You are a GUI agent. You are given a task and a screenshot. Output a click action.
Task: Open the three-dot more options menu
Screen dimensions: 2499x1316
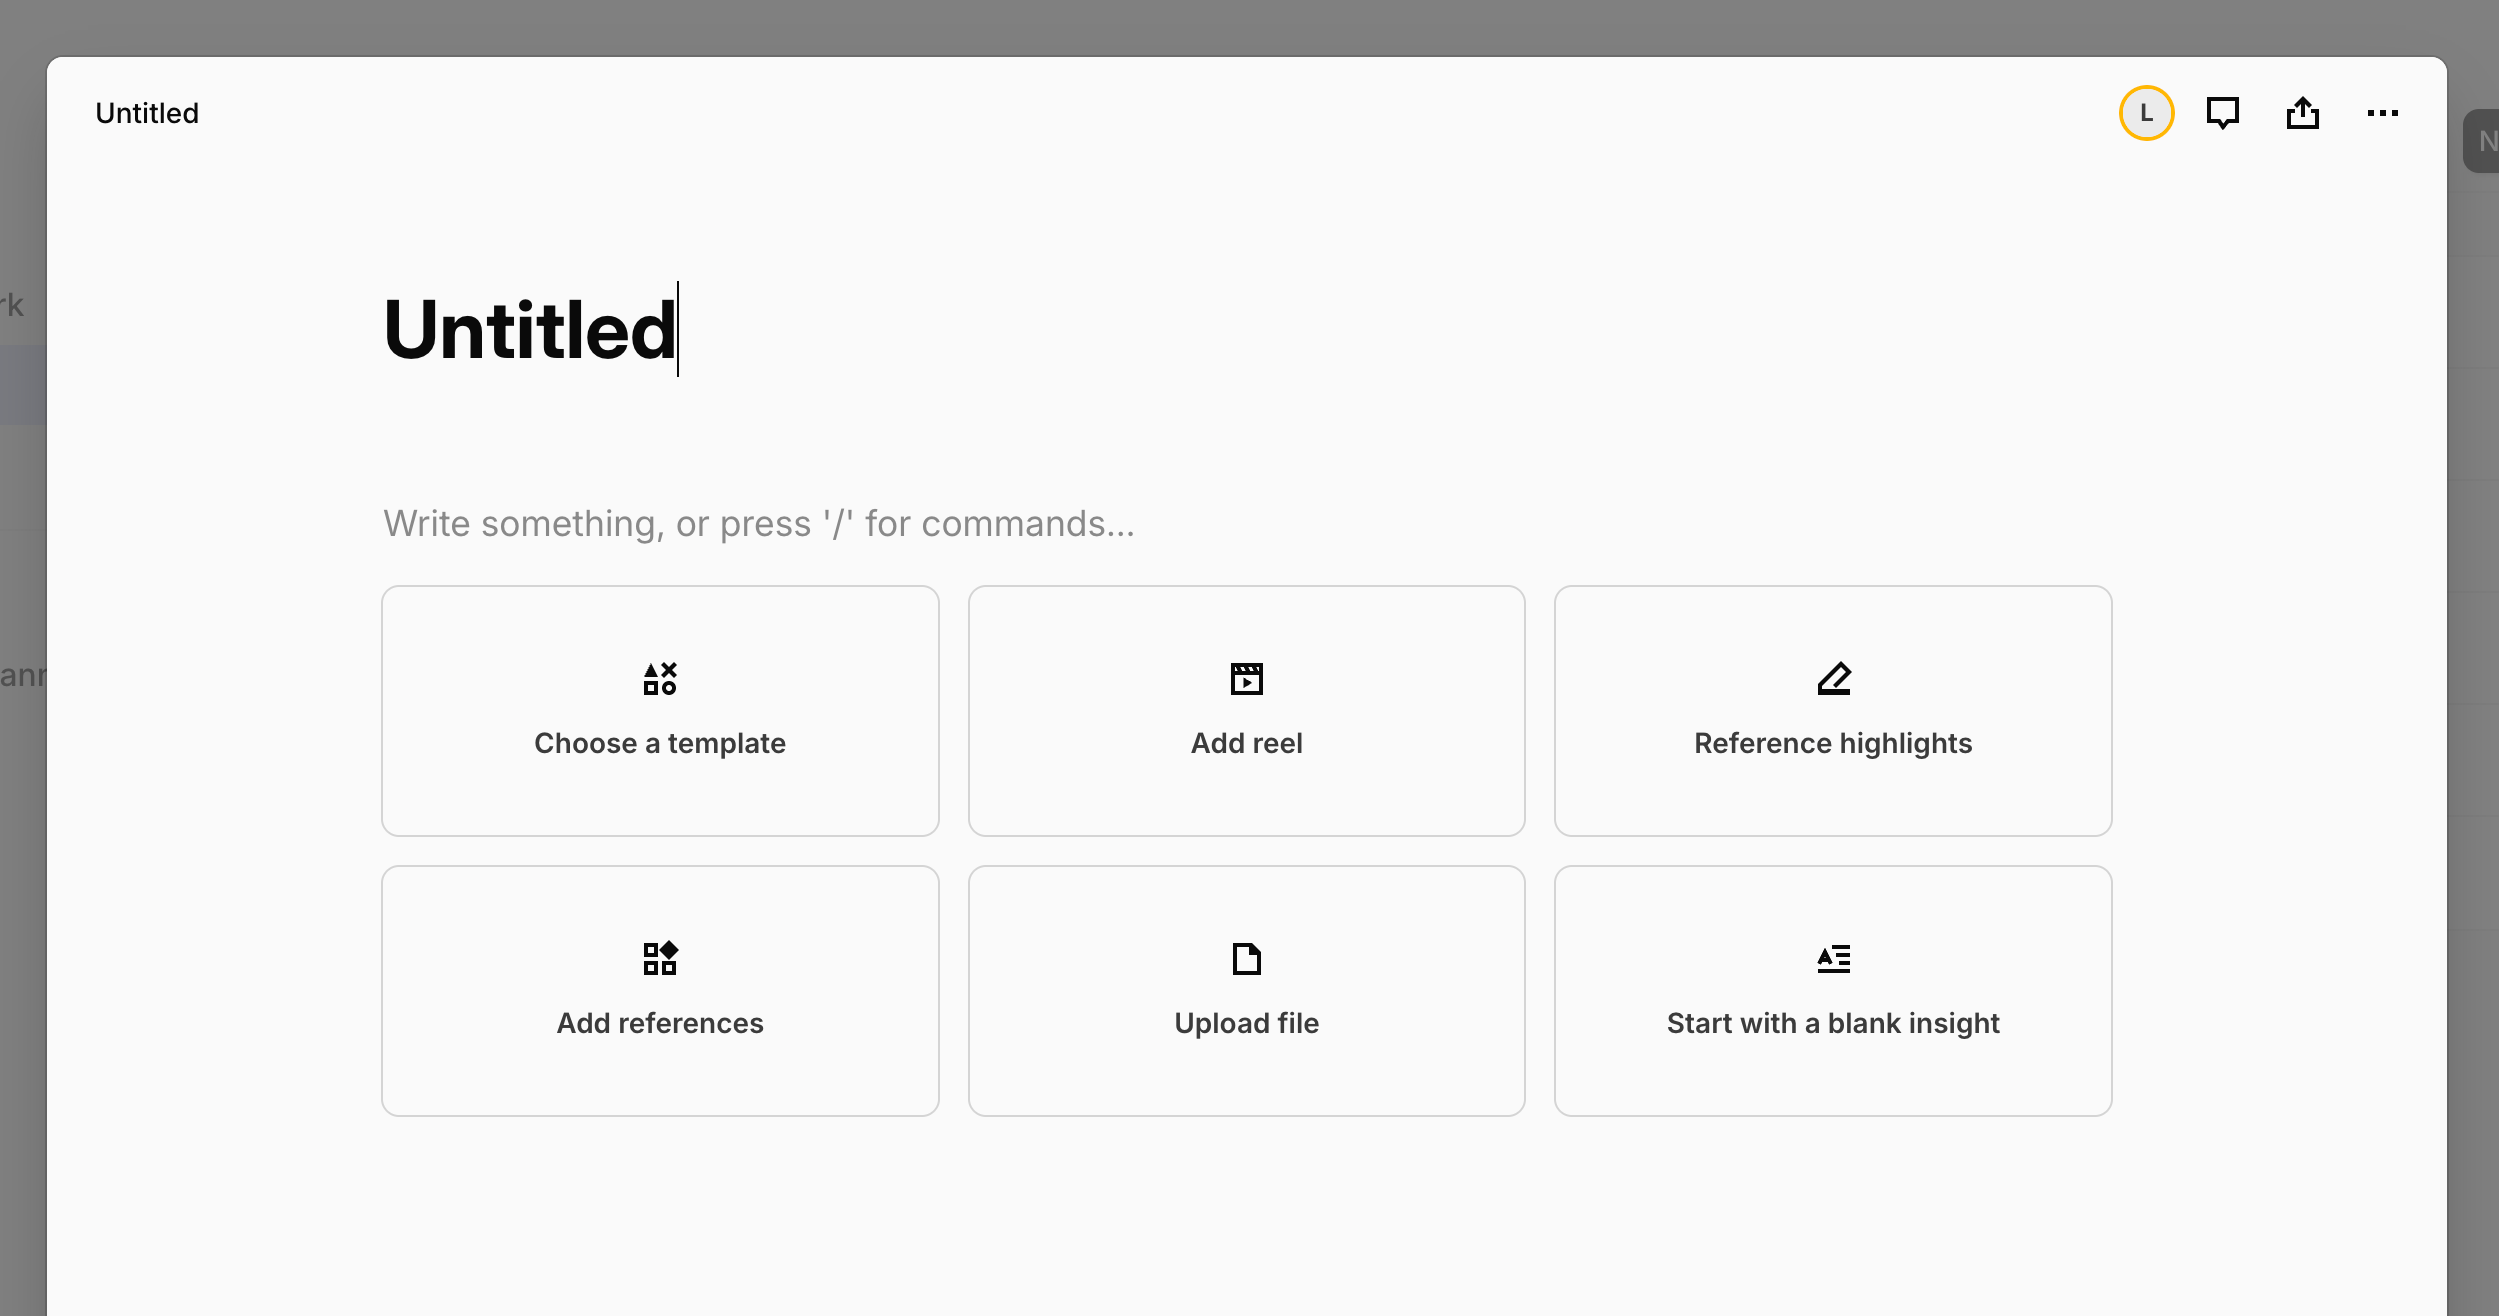point(2382,113)
